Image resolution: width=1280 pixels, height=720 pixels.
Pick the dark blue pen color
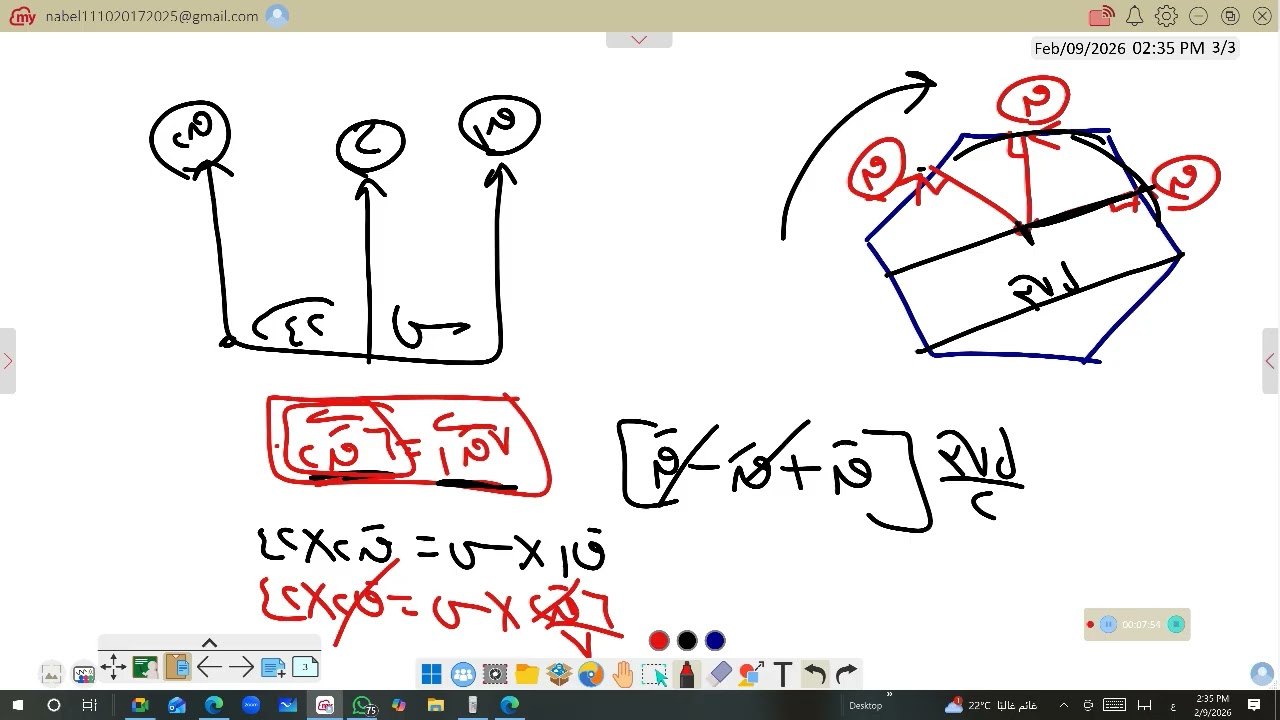(715, 641)
